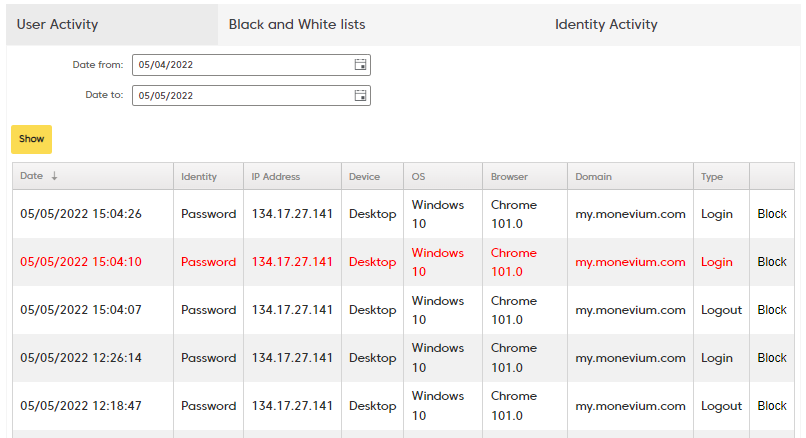Click red Chrome 101.0 browser cell
The width and height of the screenshot is (806, 438).
pyautogui.click(x=514, y=262)
